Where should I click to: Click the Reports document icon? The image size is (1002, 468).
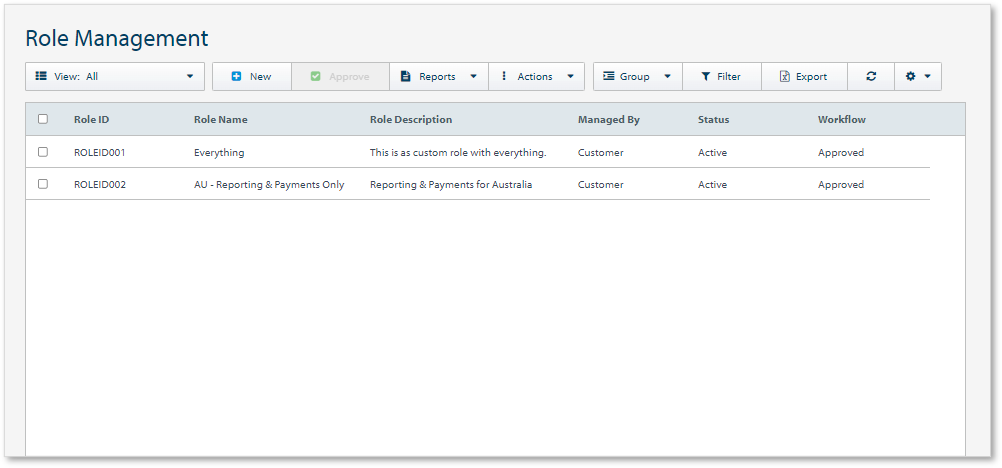(405, 77)
